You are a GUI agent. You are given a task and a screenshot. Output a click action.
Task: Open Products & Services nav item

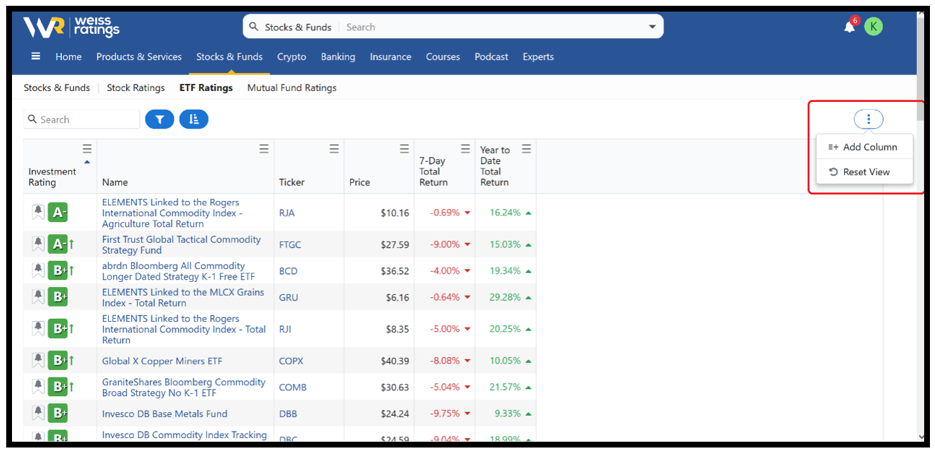coord(139,57)
